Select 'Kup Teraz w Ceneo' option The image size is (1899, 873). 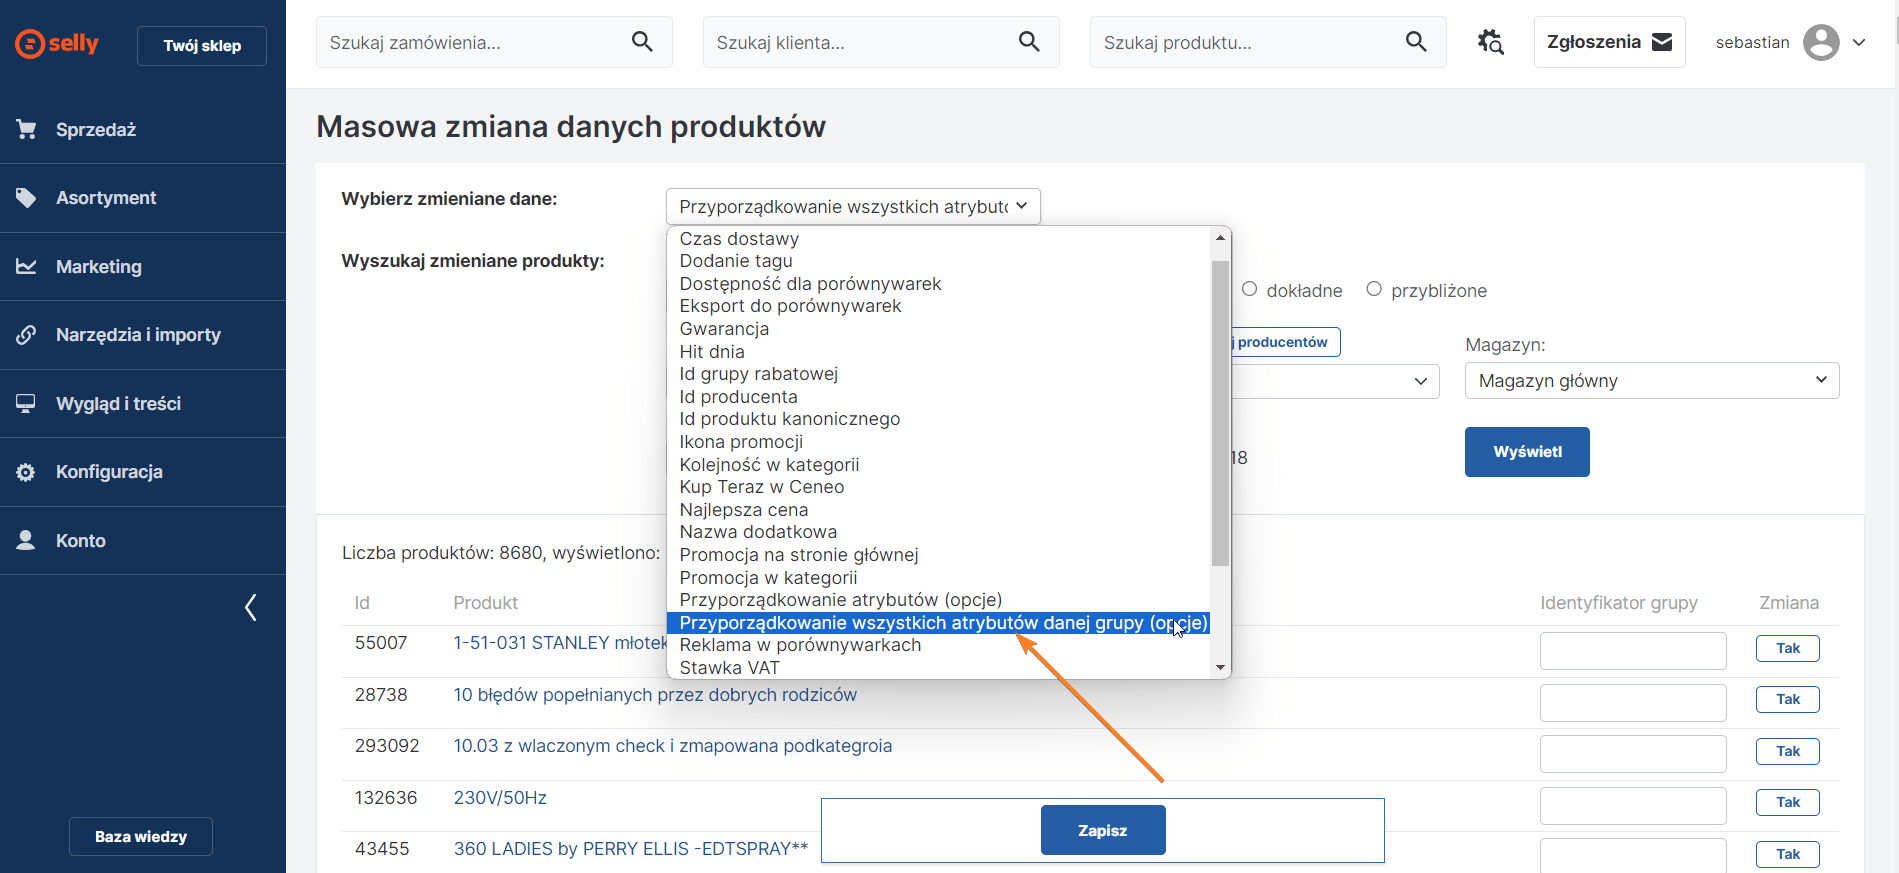(761, 487)
